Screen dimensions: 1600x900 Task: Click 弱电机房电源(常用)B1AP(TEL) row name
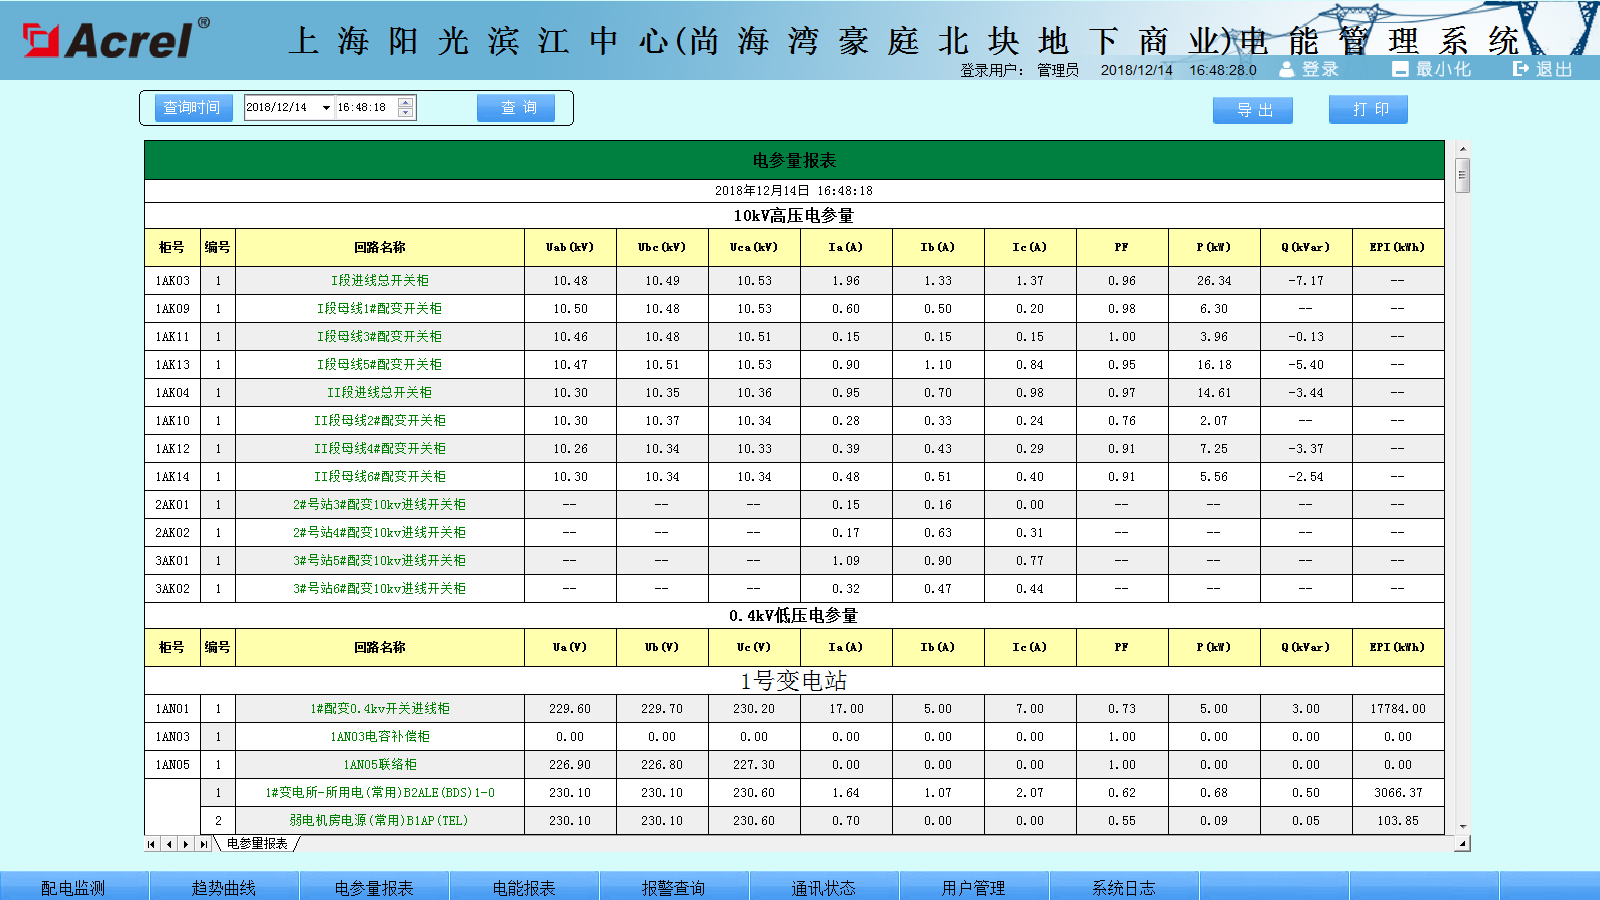tap(380, 821)
